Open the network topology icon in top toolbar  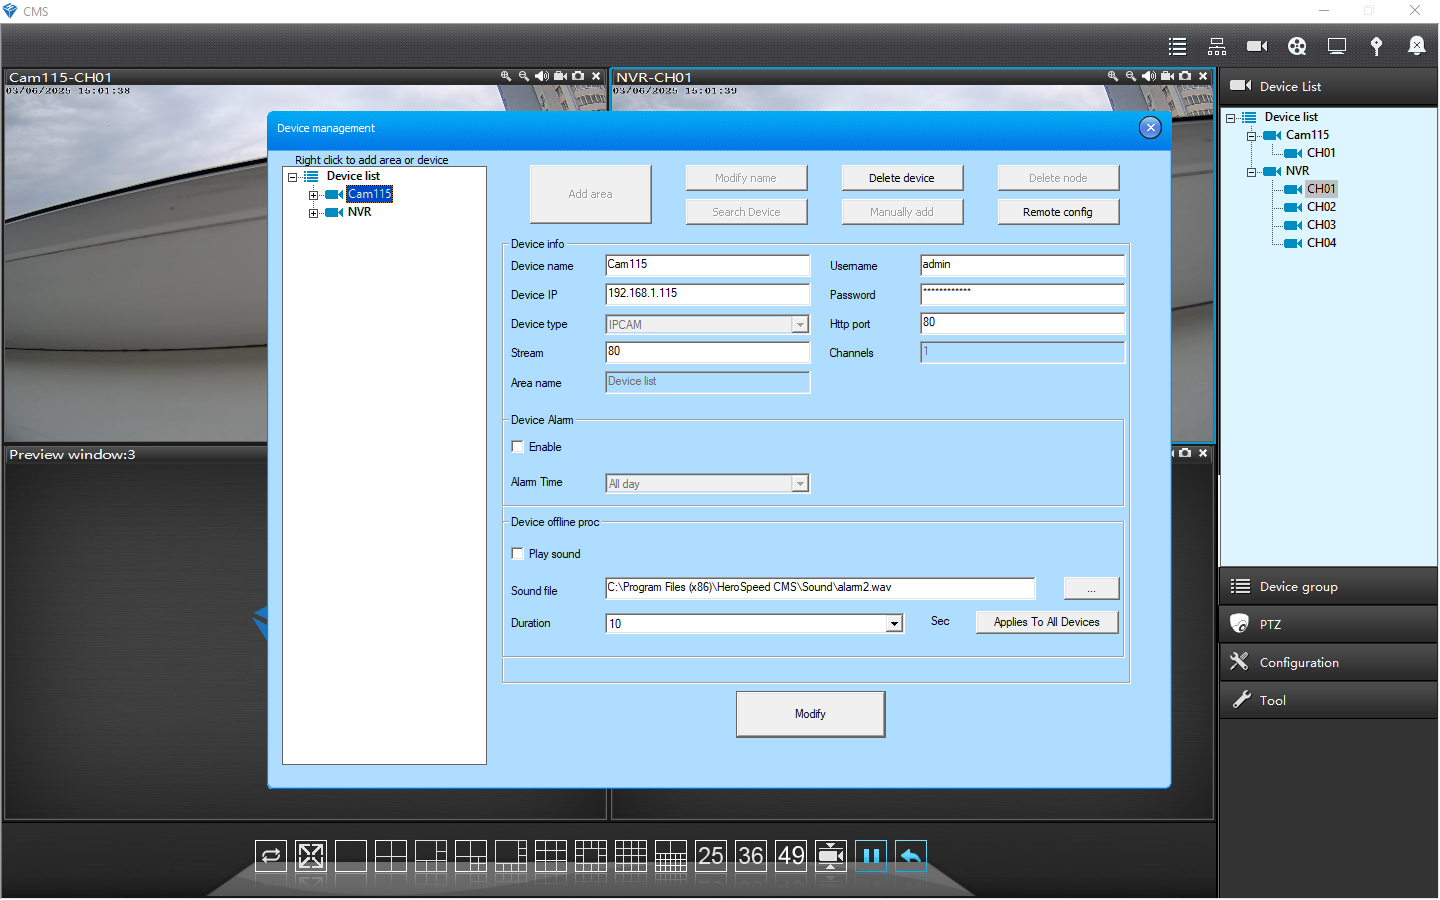[x=1217, y=46]
